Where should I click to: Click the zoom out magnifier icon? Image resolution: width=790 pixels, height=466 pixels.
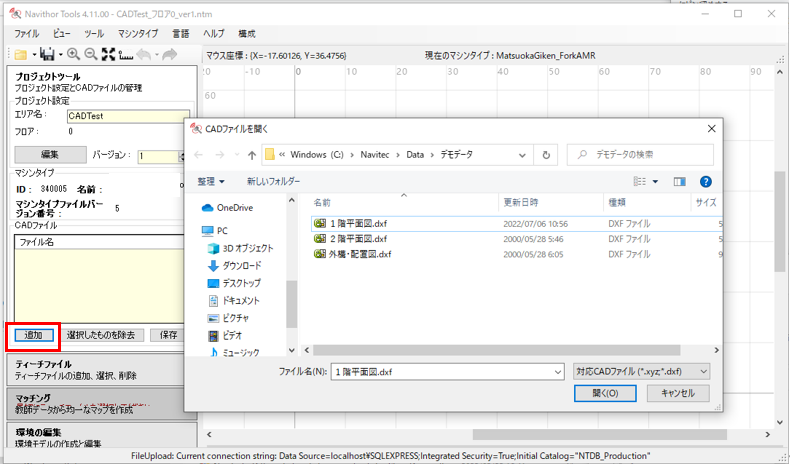(x=90, y=54)
